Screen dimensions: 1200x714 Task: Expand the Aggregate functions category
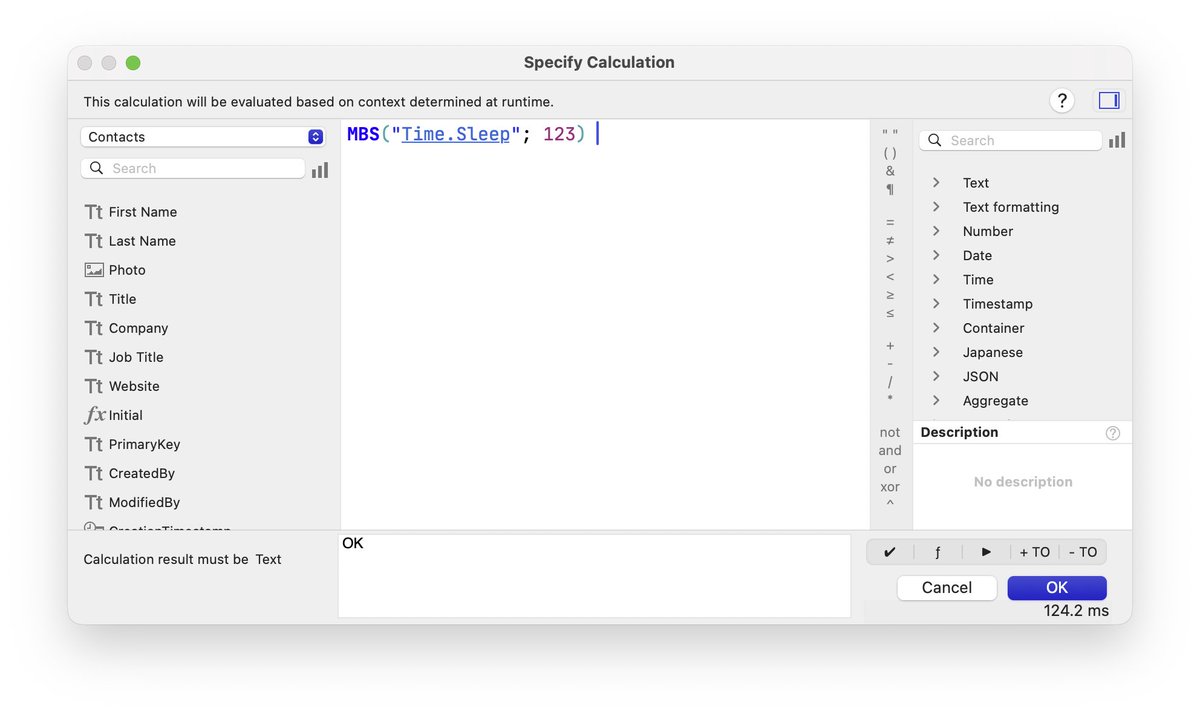[x=937, y=401]
